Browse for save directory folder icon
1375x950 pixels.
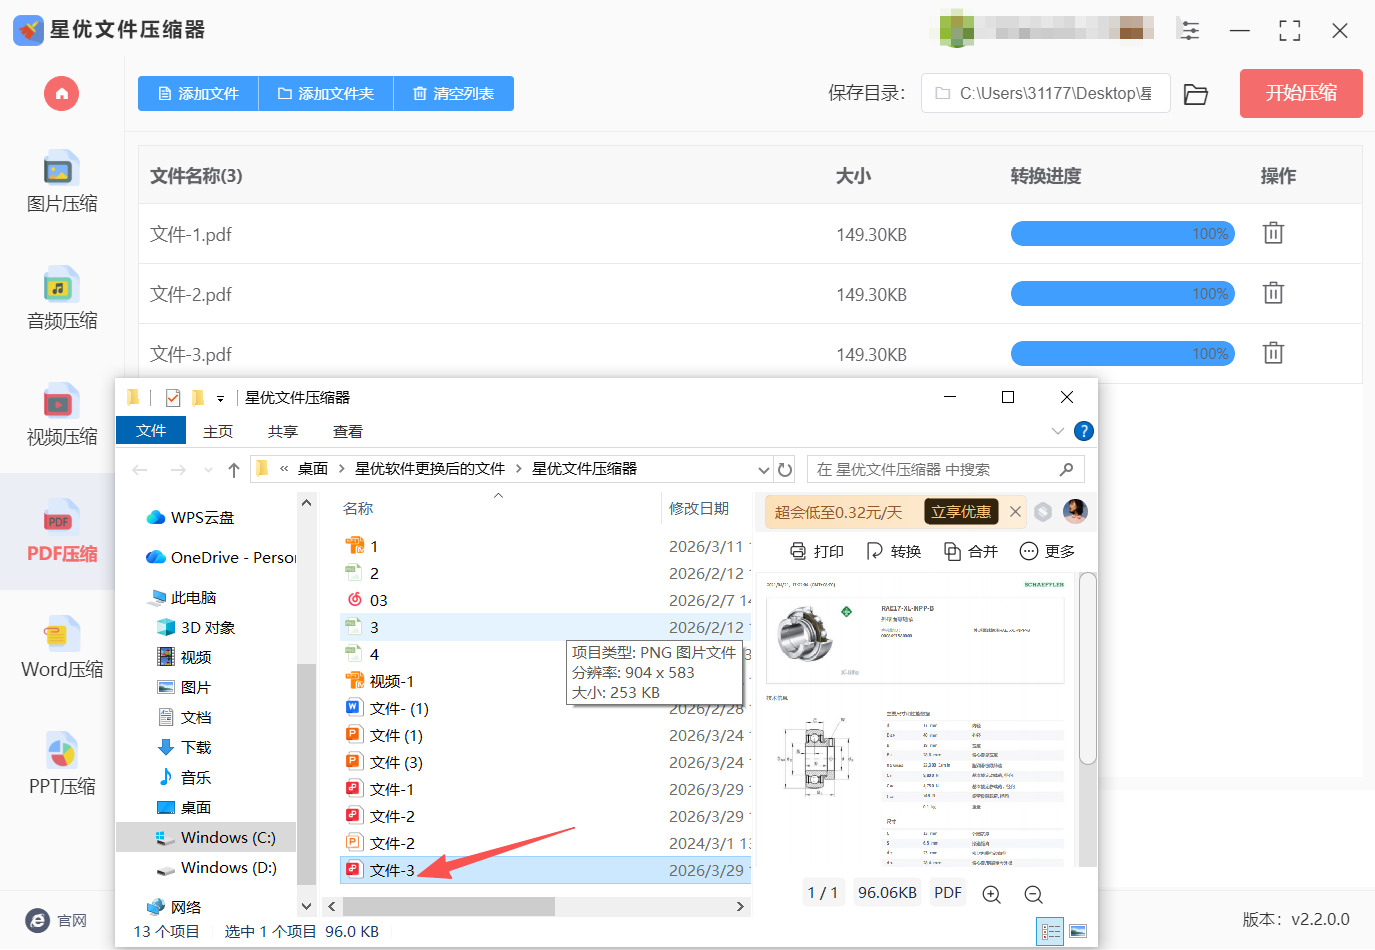(1196, 94)
